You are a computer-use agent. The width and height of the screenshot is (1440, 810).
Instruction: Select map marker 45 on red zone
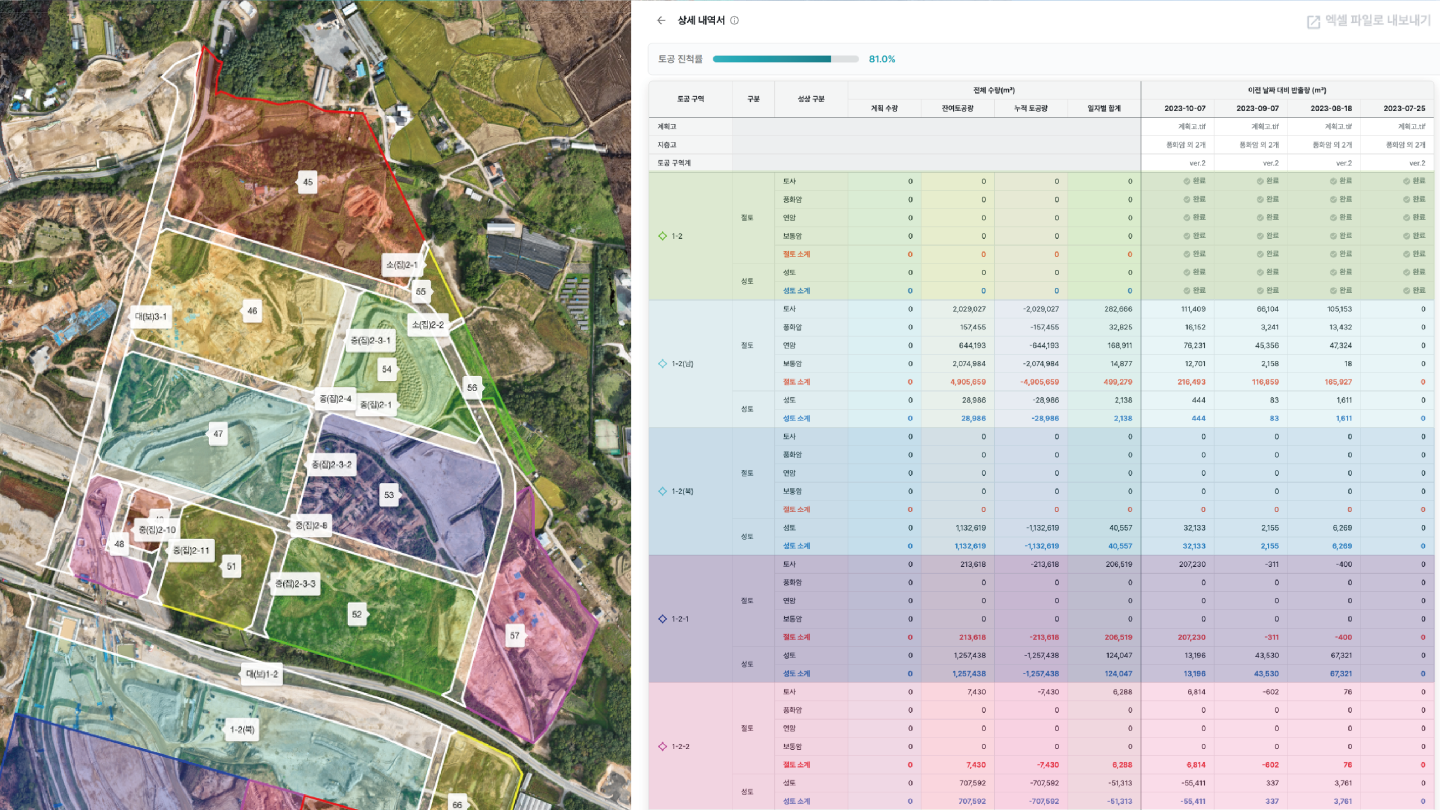(x=308, y=182)
